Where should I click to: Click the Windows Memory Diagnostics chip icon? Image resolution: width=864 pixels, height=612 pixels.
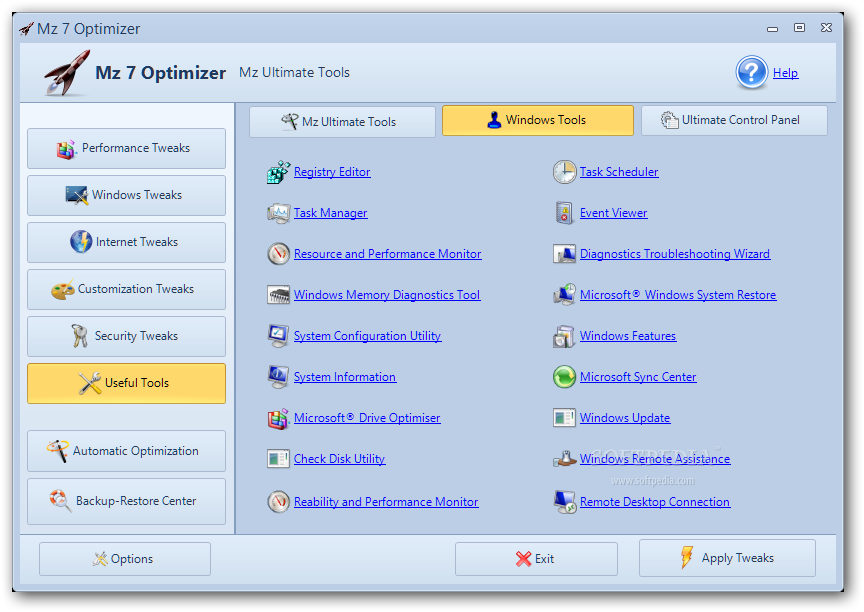click(x=278, y=295)
